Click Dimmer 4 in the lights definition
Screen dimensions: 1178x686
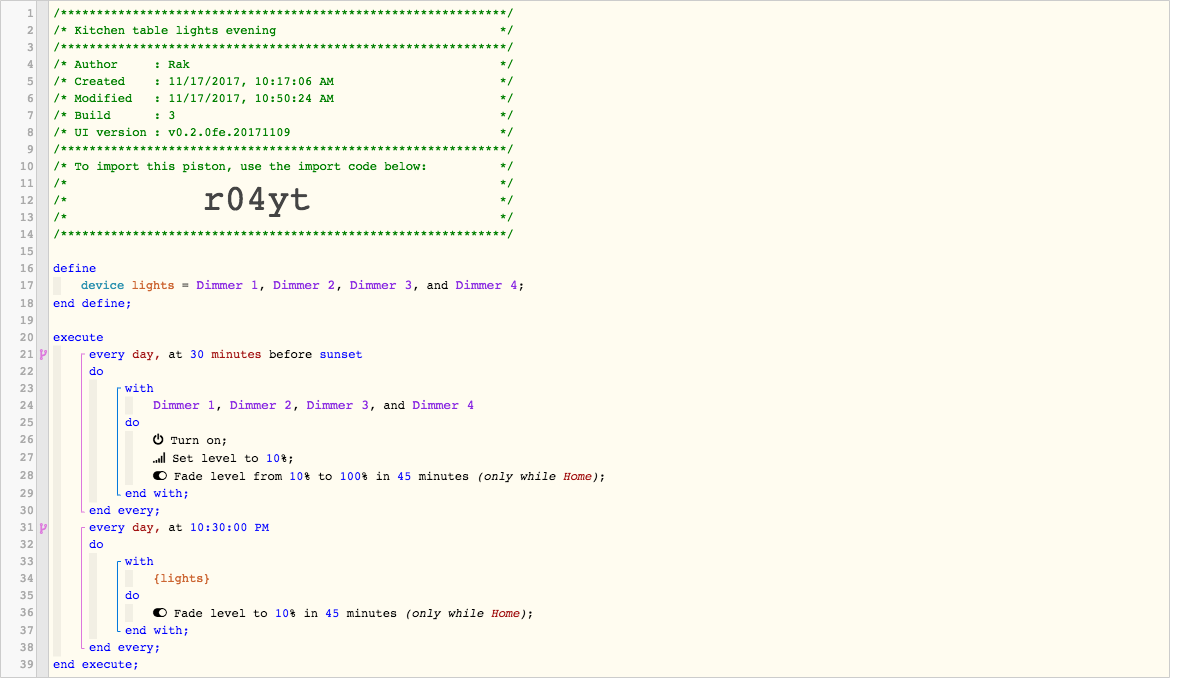coord(486,286)
